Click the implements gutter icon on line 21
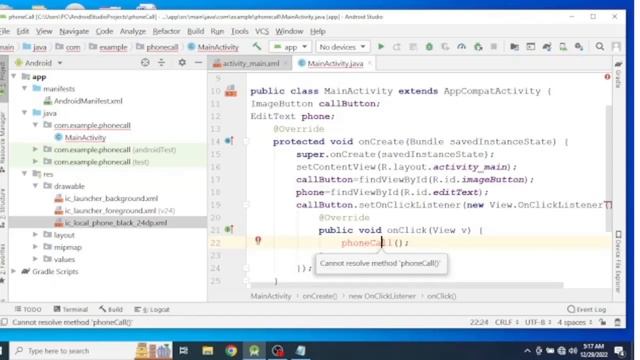640x360 pixels. pyautogui.click(x=229, y=229)
